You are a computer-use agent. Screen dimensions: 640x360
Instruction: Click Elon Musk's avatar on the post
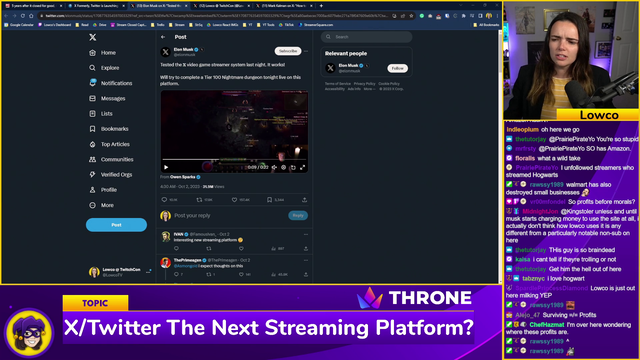tap(165, 52)
